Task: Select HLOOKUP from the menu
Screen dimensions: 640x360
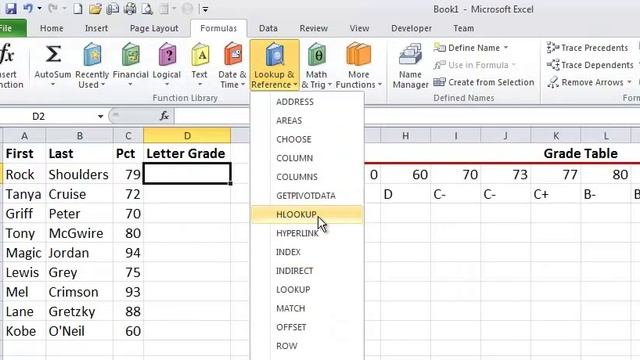Action: (x=307, y=214)
